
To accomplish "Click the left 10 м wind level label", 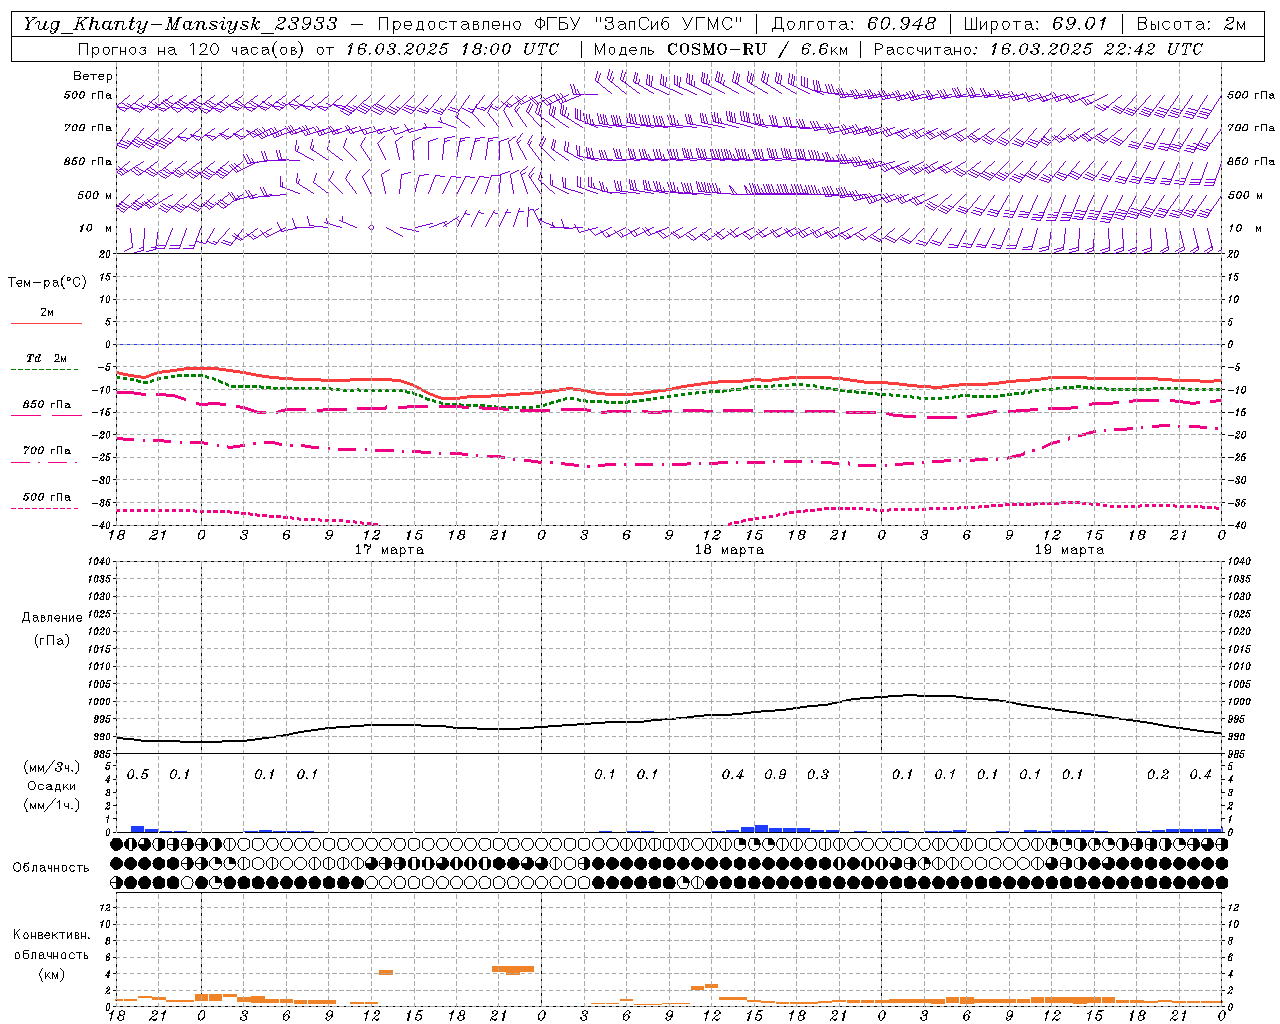I will click(x=96, y=228).
